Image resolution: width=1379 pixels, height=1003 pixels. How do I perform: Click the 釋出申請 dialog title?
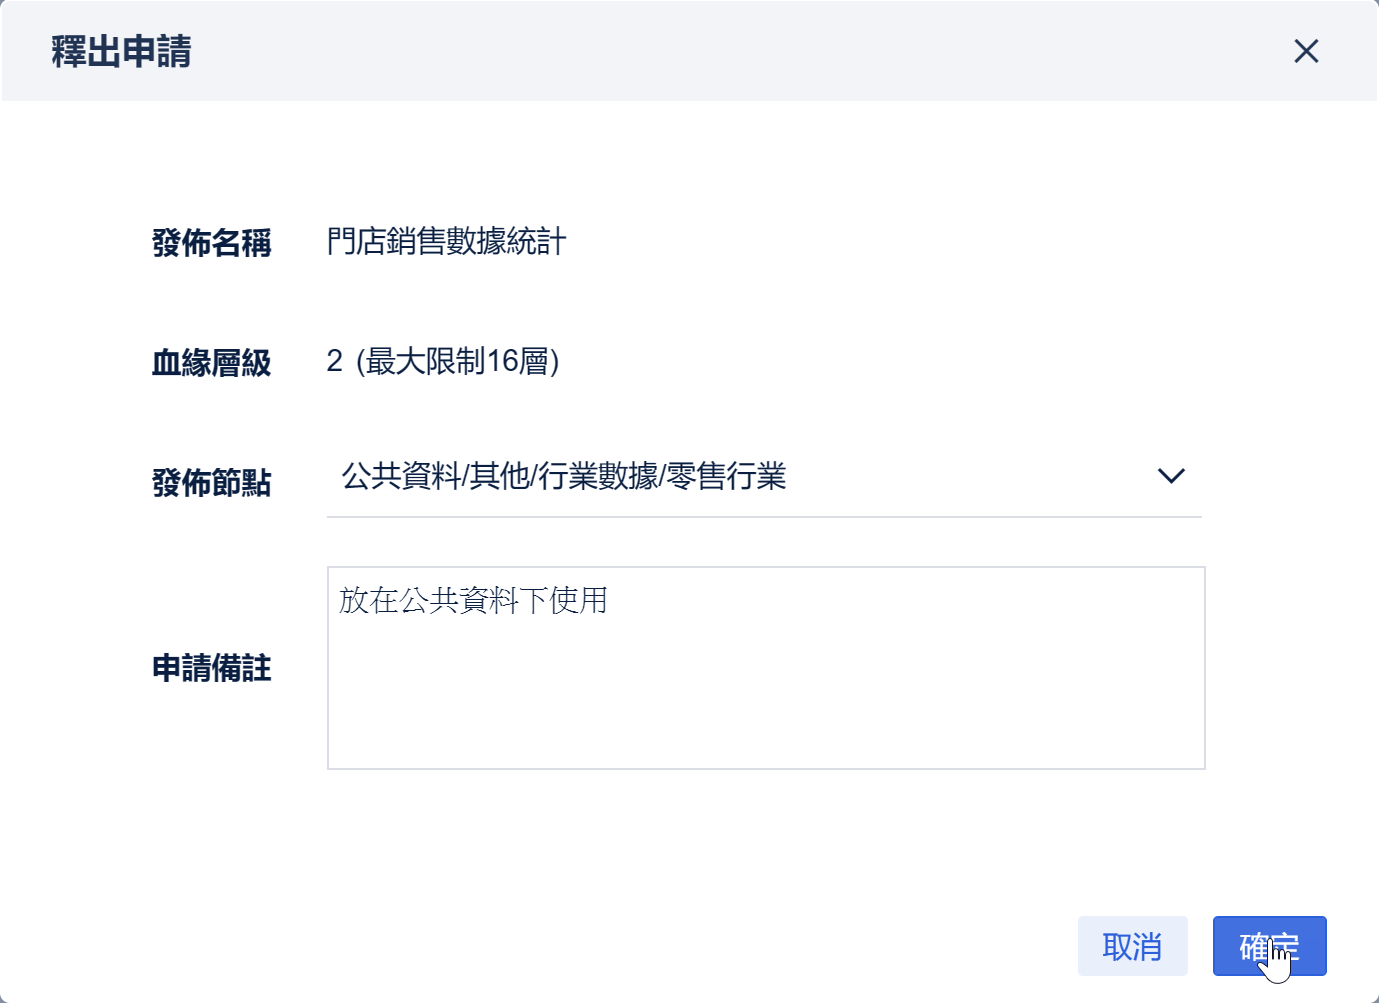pyautogui.click(x=121, y=52)
